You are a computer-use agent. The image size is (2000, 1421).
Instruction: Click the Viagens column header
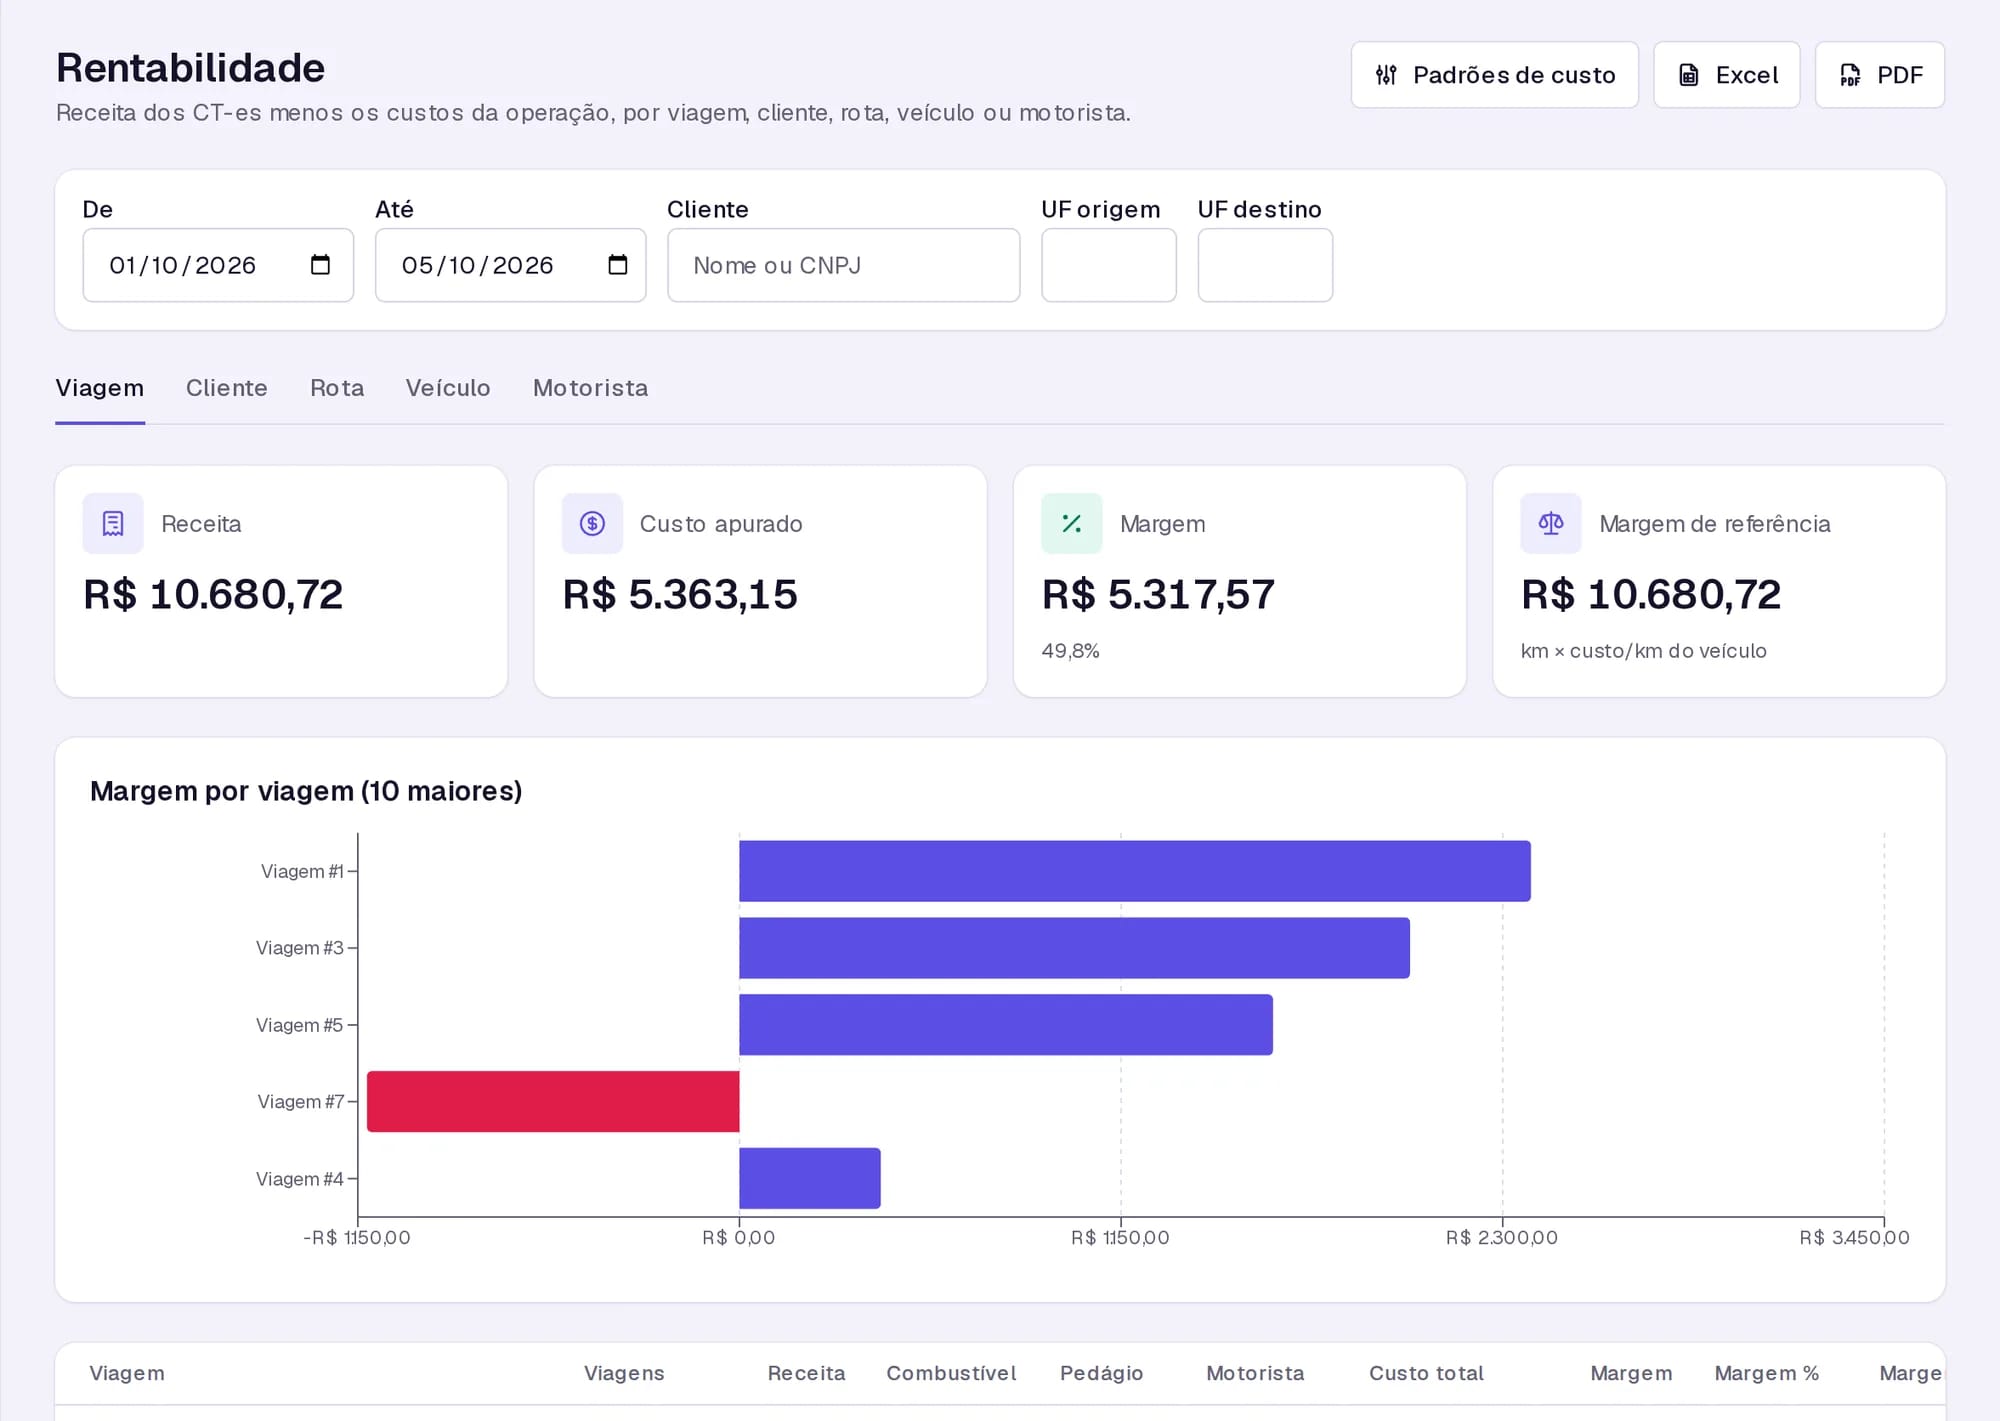point(624,1373)
